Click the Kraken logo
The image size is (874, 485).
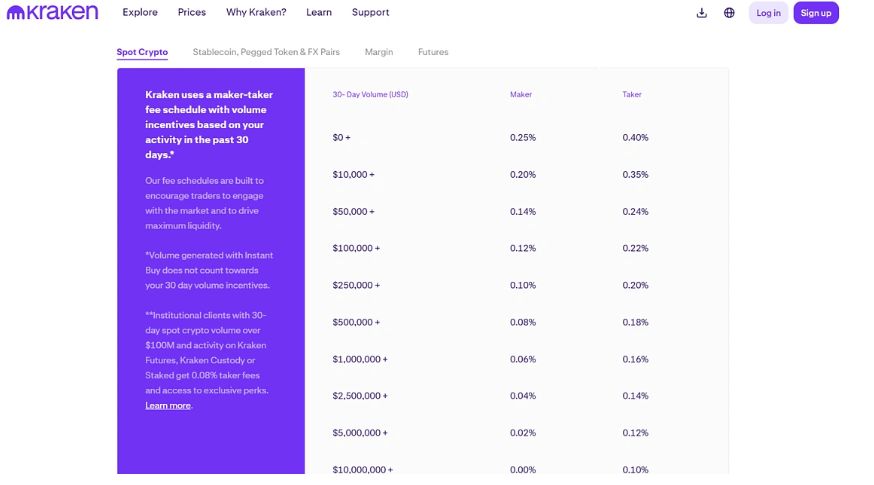(x=52, y=13)
